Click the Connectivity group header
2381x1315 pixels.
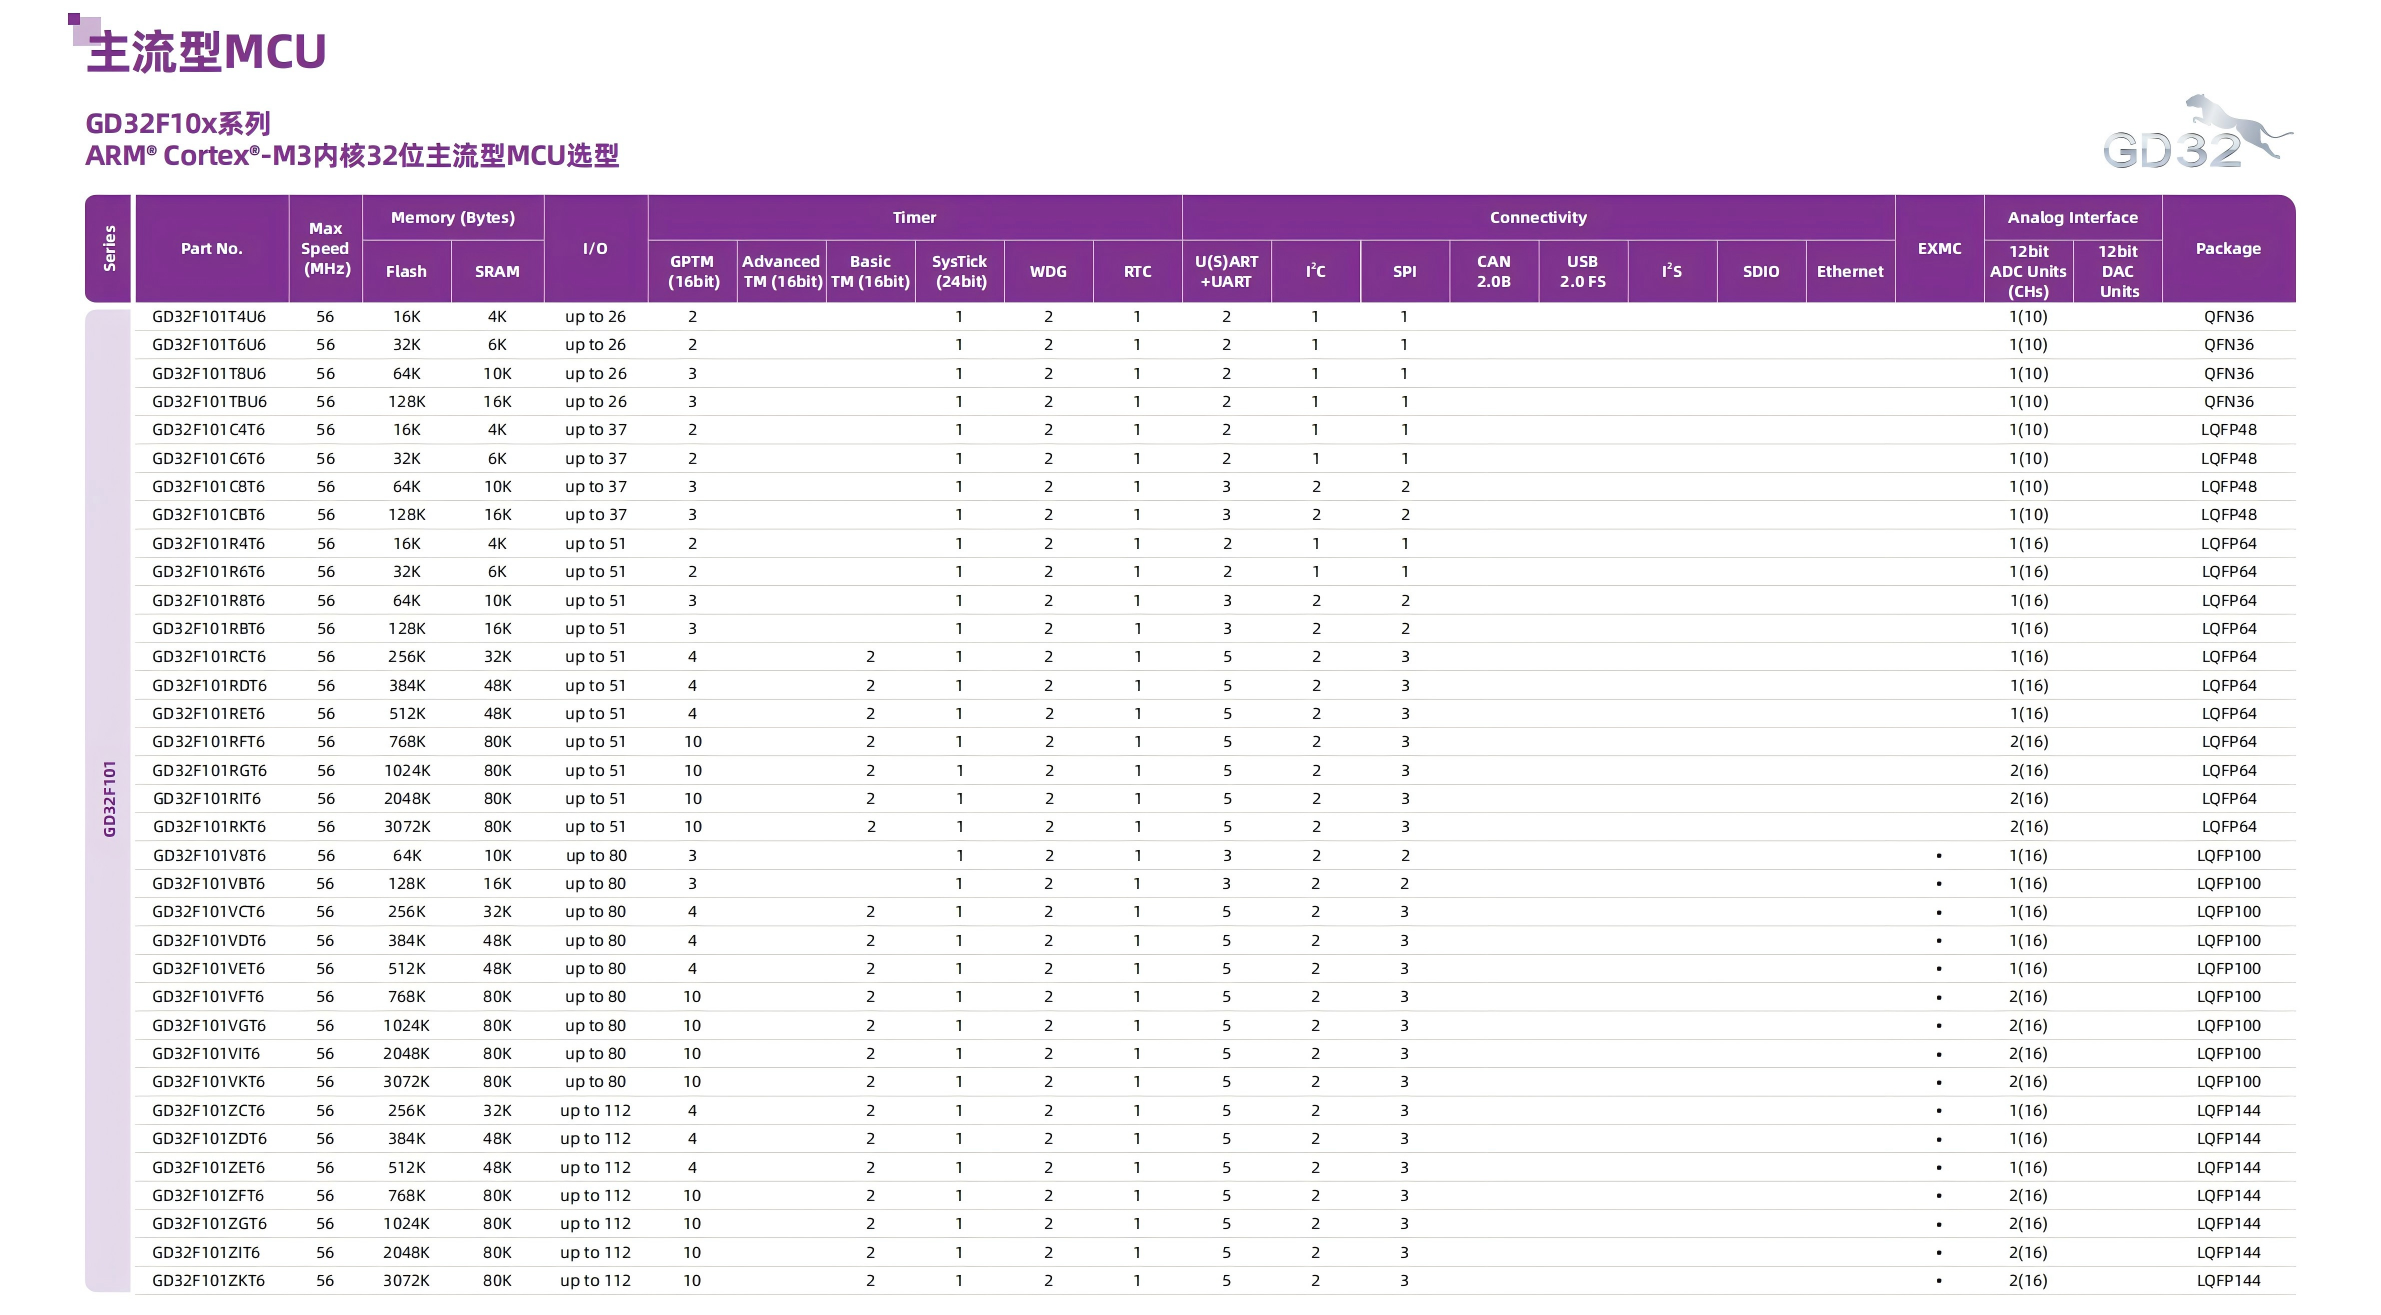1537,217
